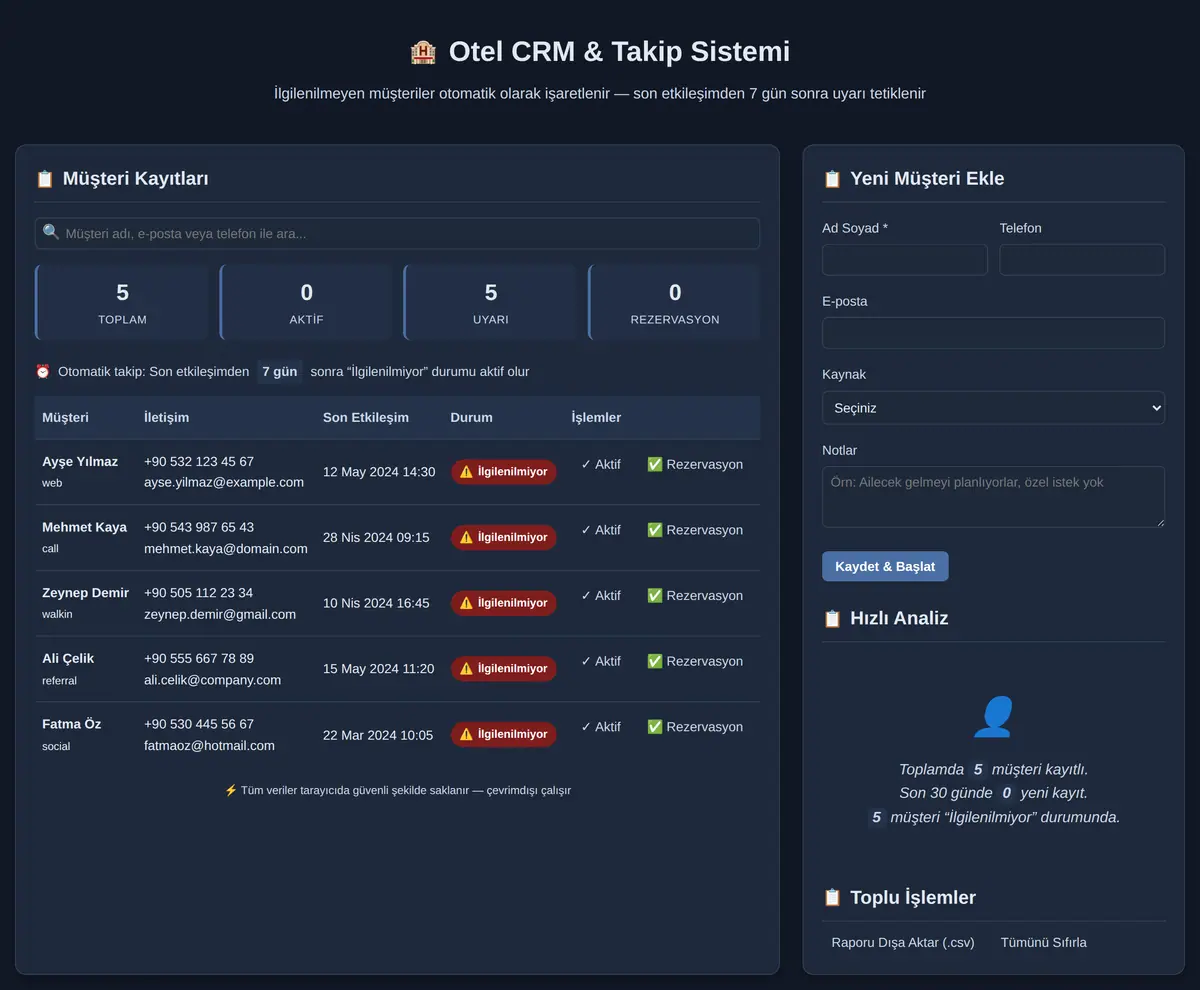Click customer name Zeynep Demir
Viewport: 1200px width, 990px height.
click(x=85, y=593)
